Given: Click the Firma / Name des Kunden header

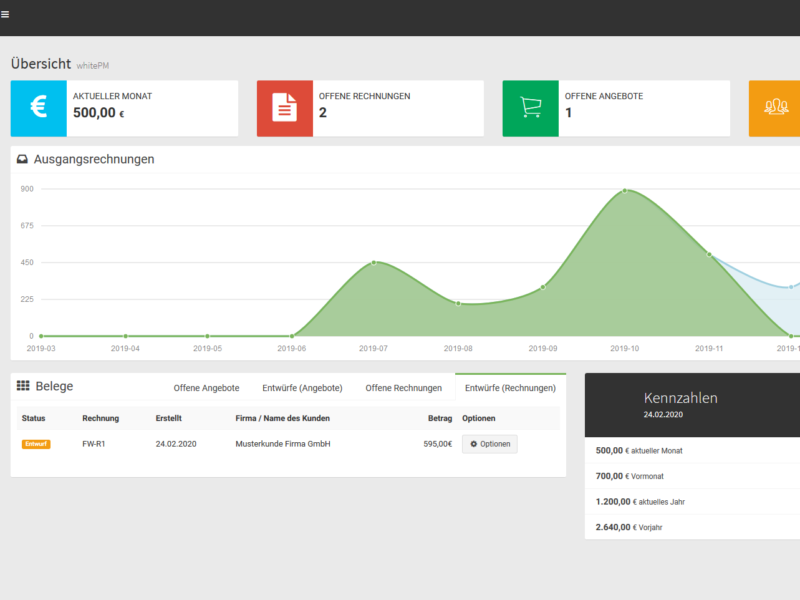Looking at the screenshot, I should point(283,418).
